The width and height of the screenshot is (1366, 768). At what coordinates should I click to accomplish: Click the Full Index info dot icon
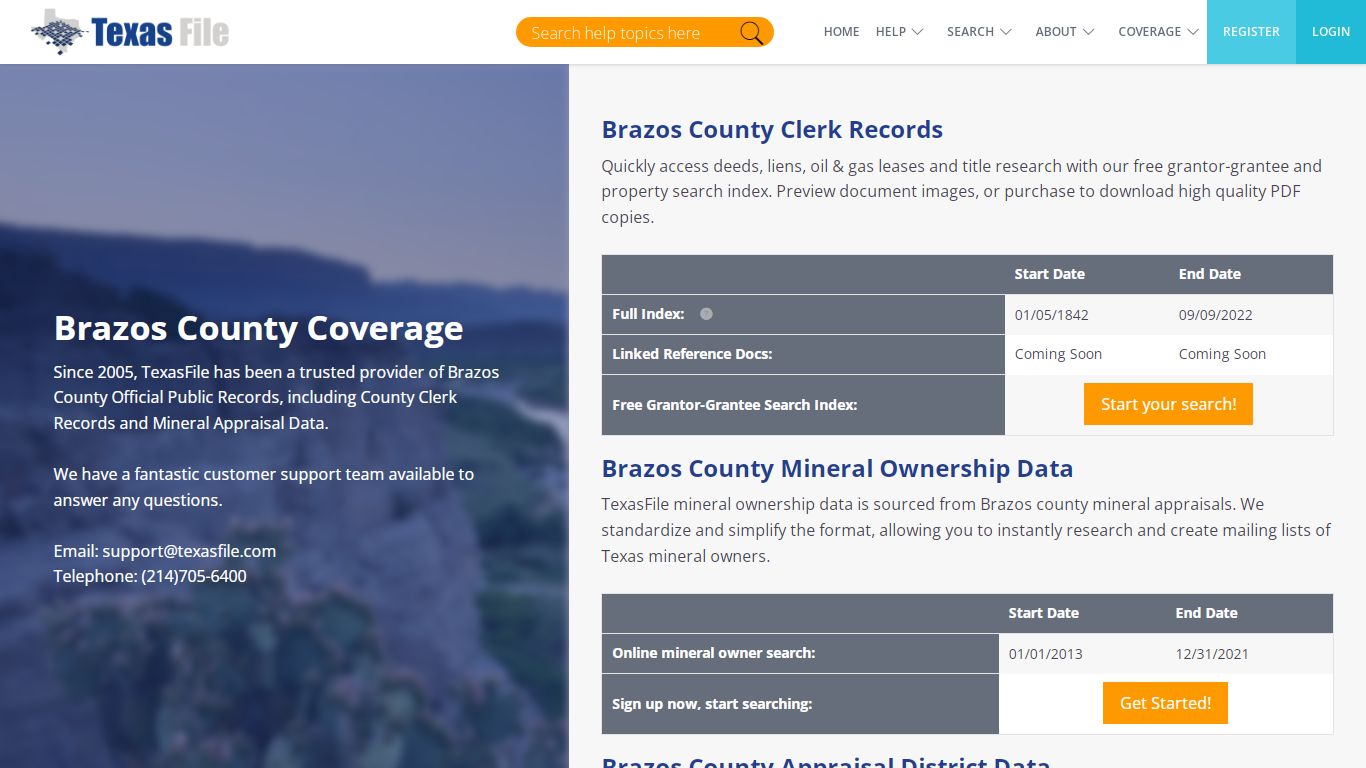(706, 314)
